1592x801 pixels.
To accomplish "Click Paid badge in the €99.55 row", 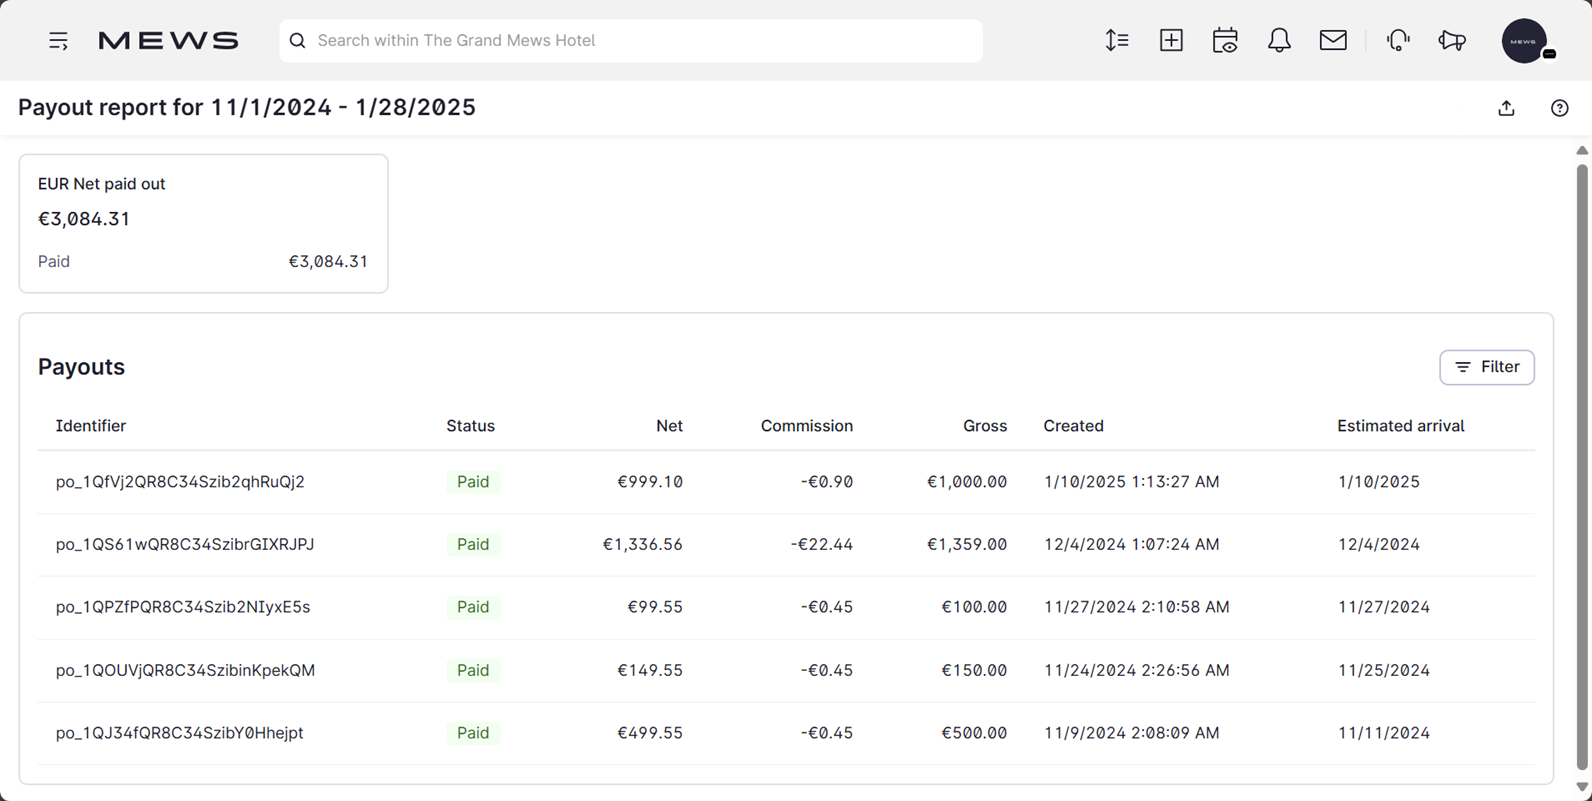I will pos(473,607).
